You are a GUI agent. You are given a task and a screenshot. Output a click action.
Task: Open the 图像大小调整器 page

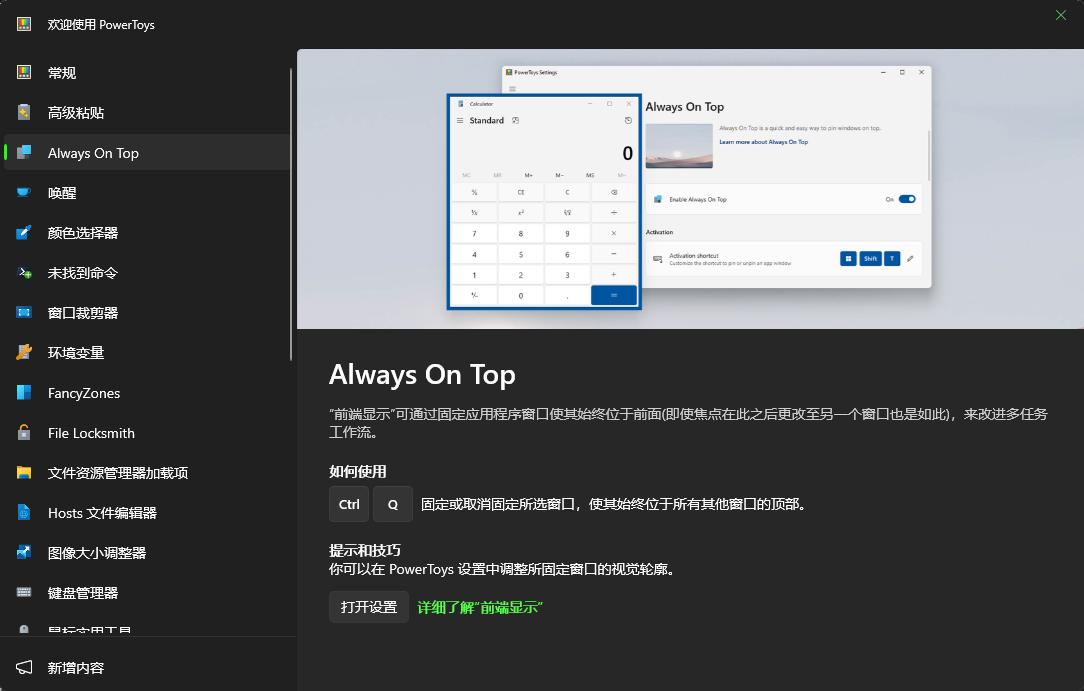point(147,553)
